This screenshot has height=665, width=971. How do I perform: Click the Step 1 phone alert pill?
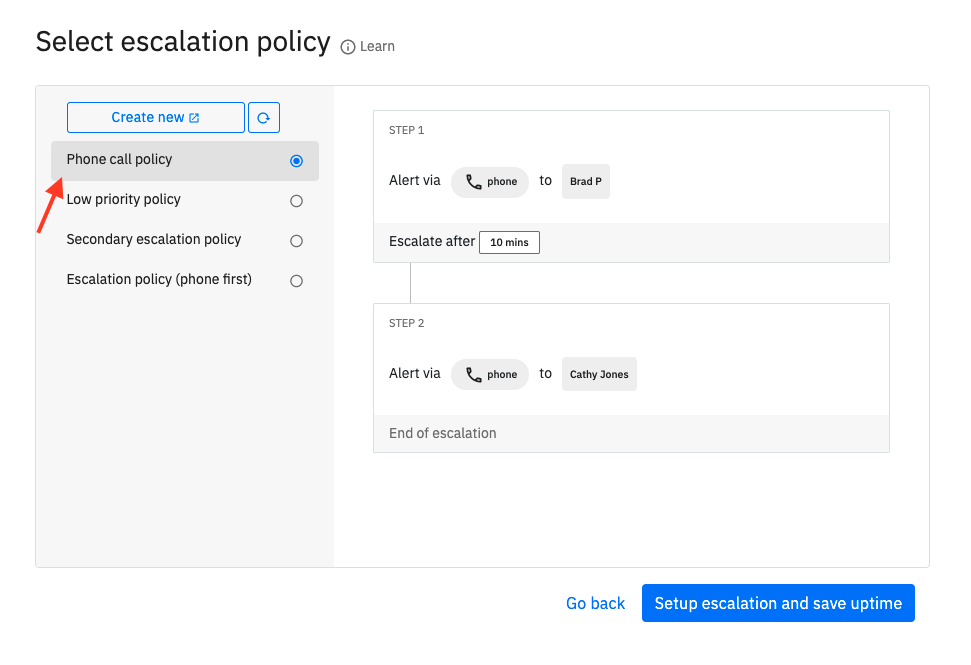pyautogui.click(x=490, y=182)
